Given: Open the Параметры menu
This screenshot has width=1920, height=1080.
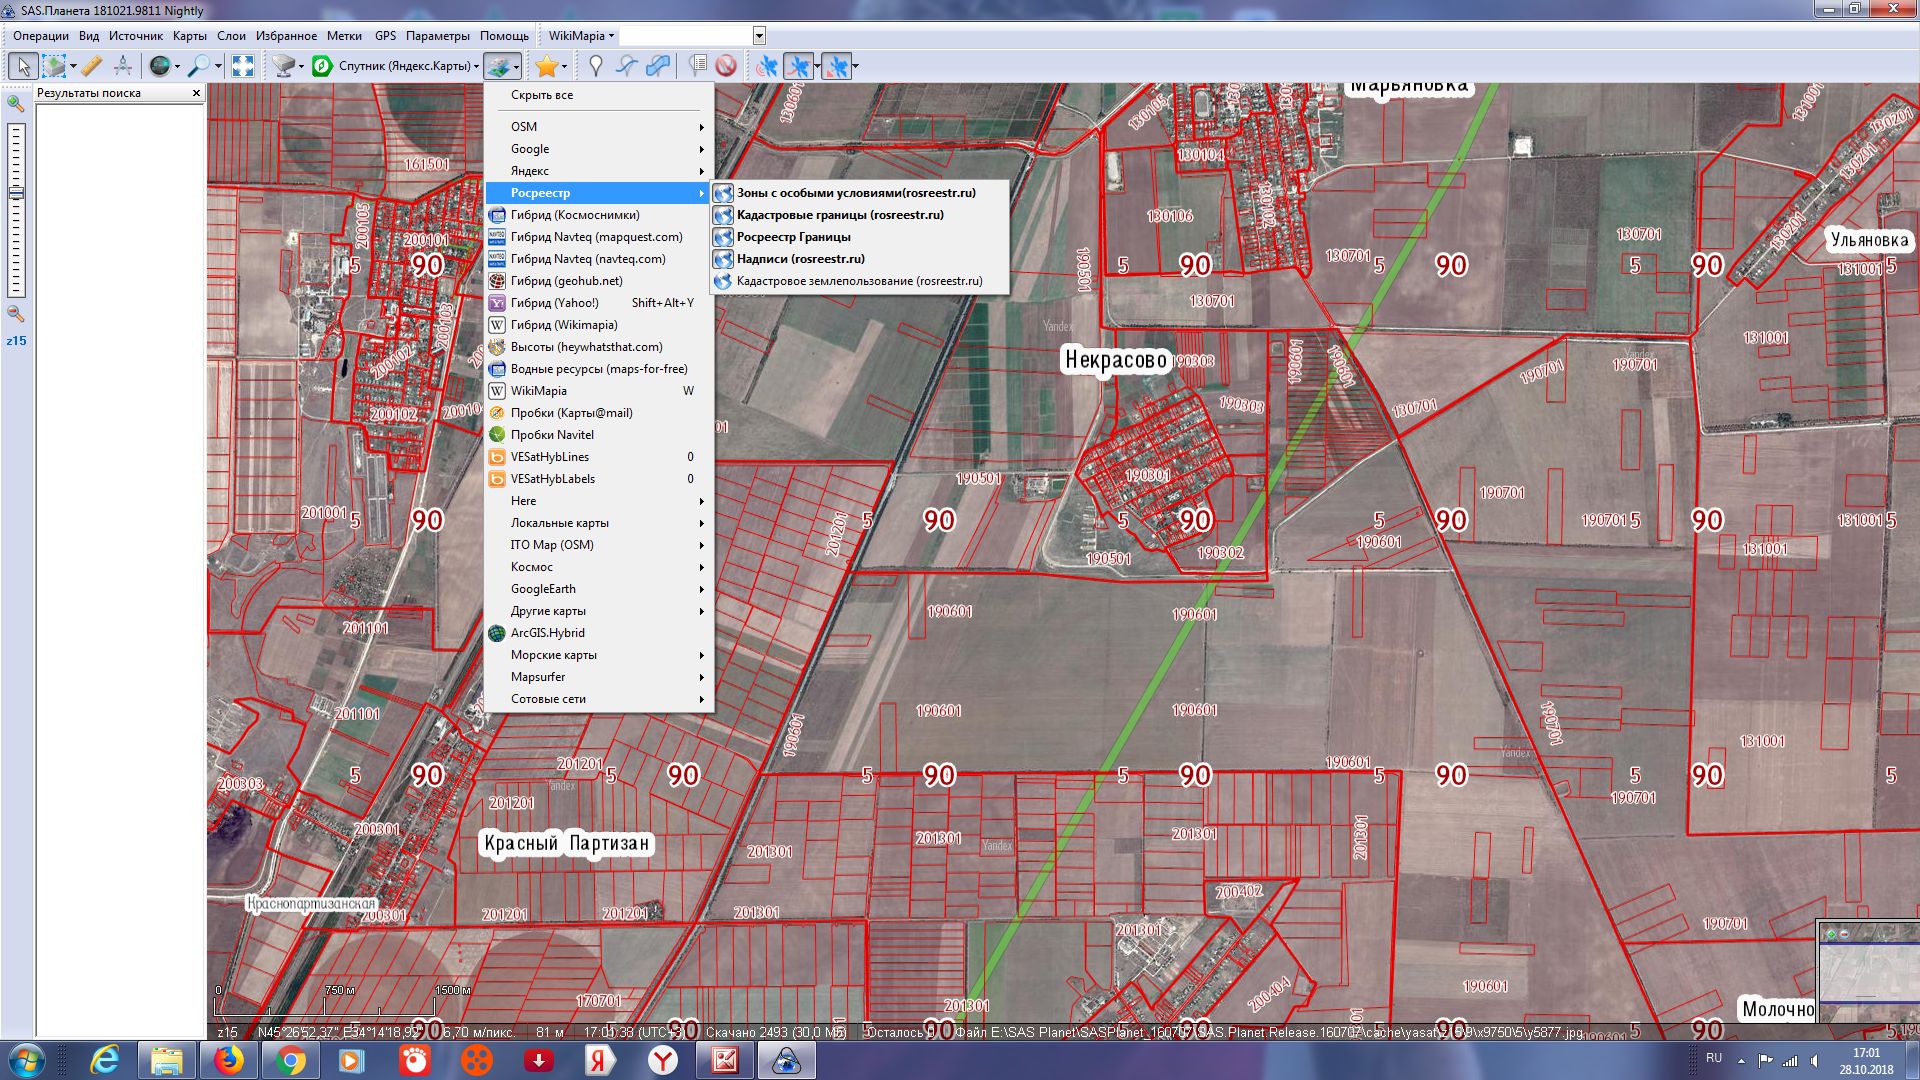Looking at the screenshot, I should (437, 36).
